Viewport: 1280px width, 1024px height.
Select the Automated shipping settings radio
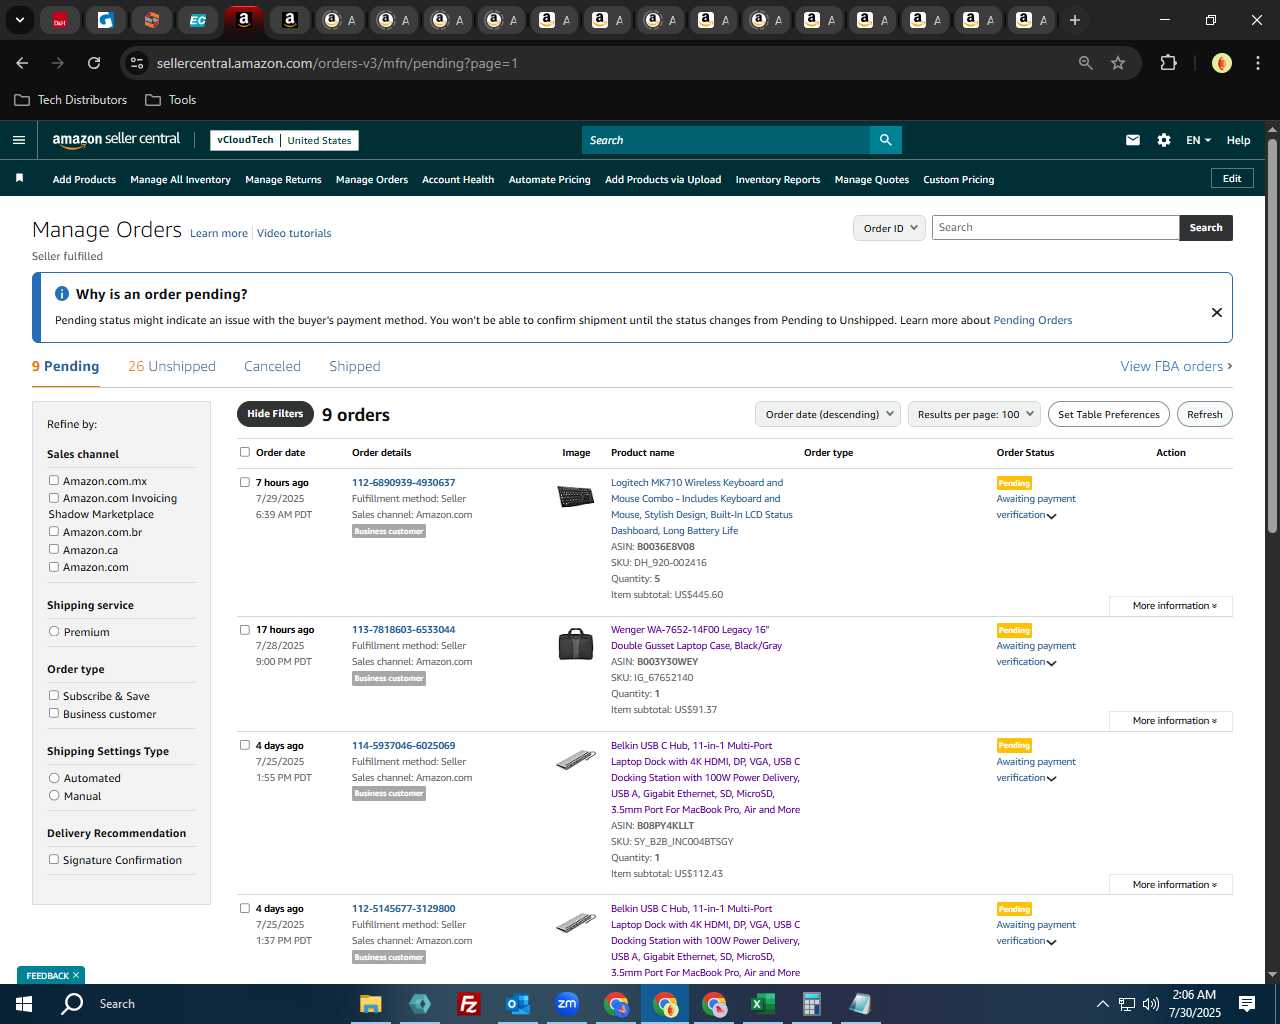[x=54, y=777]
